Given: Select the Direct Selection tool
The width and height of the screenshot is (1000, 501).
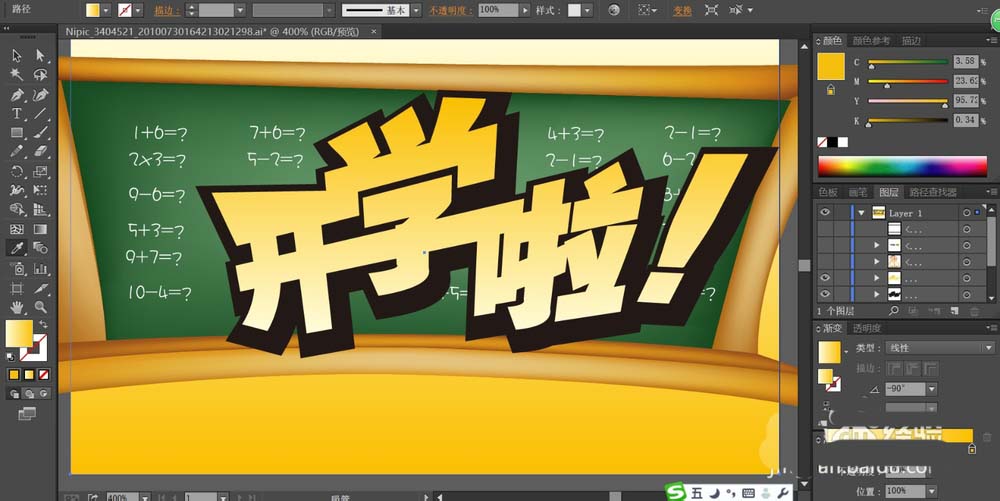Looking at the screenshot, I should (x=40, y=55).
